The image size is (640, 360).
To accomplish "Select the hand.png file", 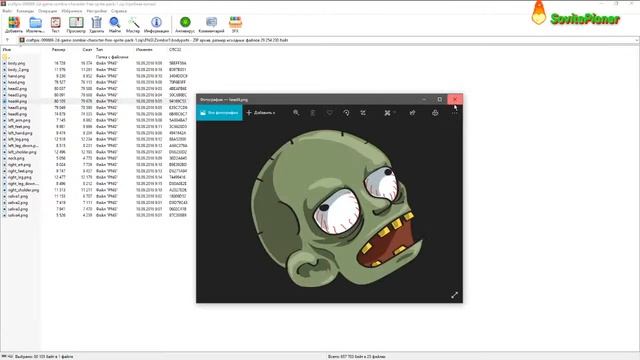I will [16, 76].
